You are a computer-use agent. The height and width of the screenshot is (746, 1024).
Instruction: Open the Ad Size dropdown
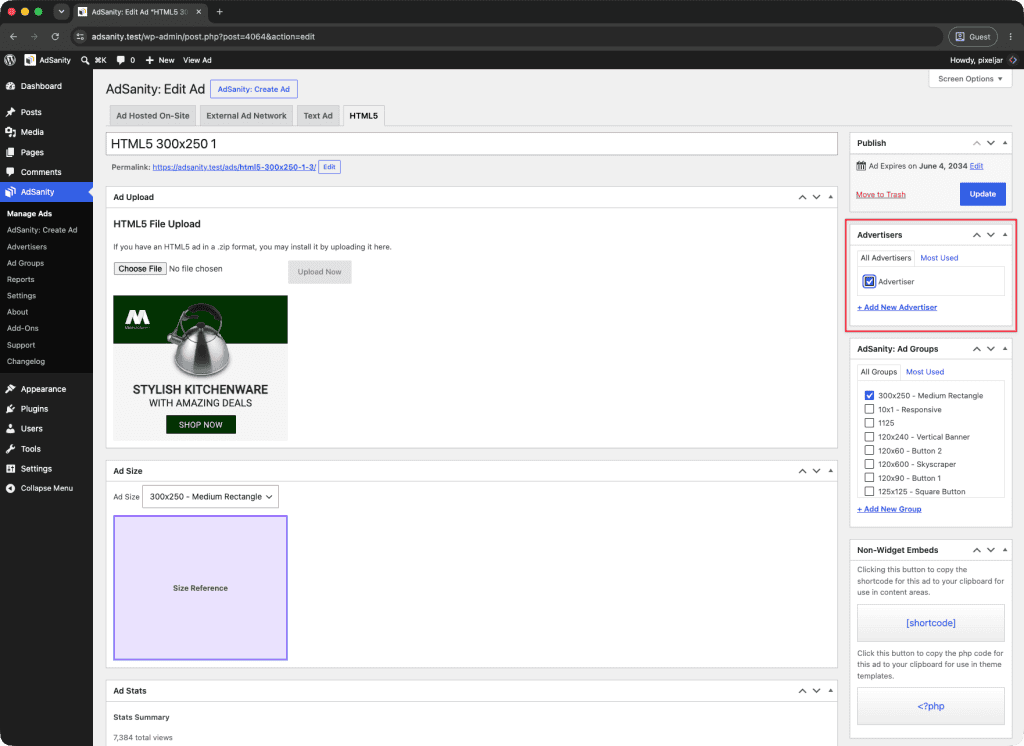tap(210, 496)
